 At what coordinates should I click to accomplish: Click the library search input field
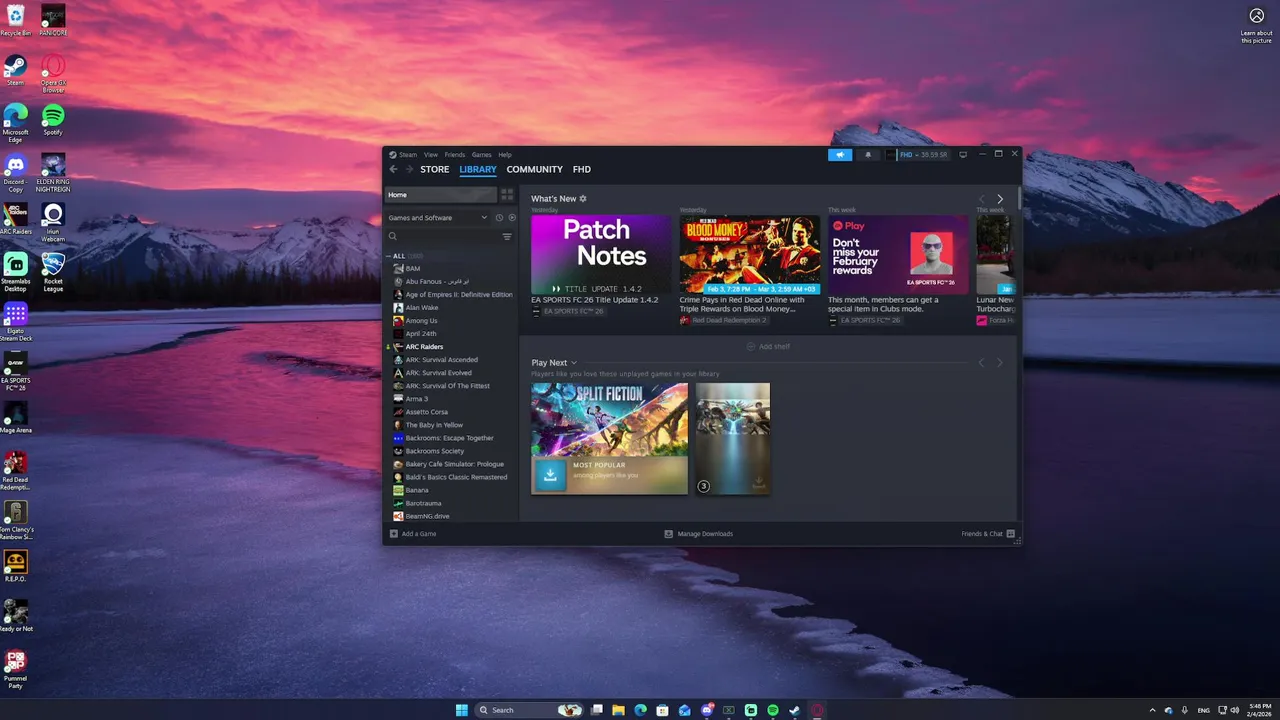tap(450, 237)
